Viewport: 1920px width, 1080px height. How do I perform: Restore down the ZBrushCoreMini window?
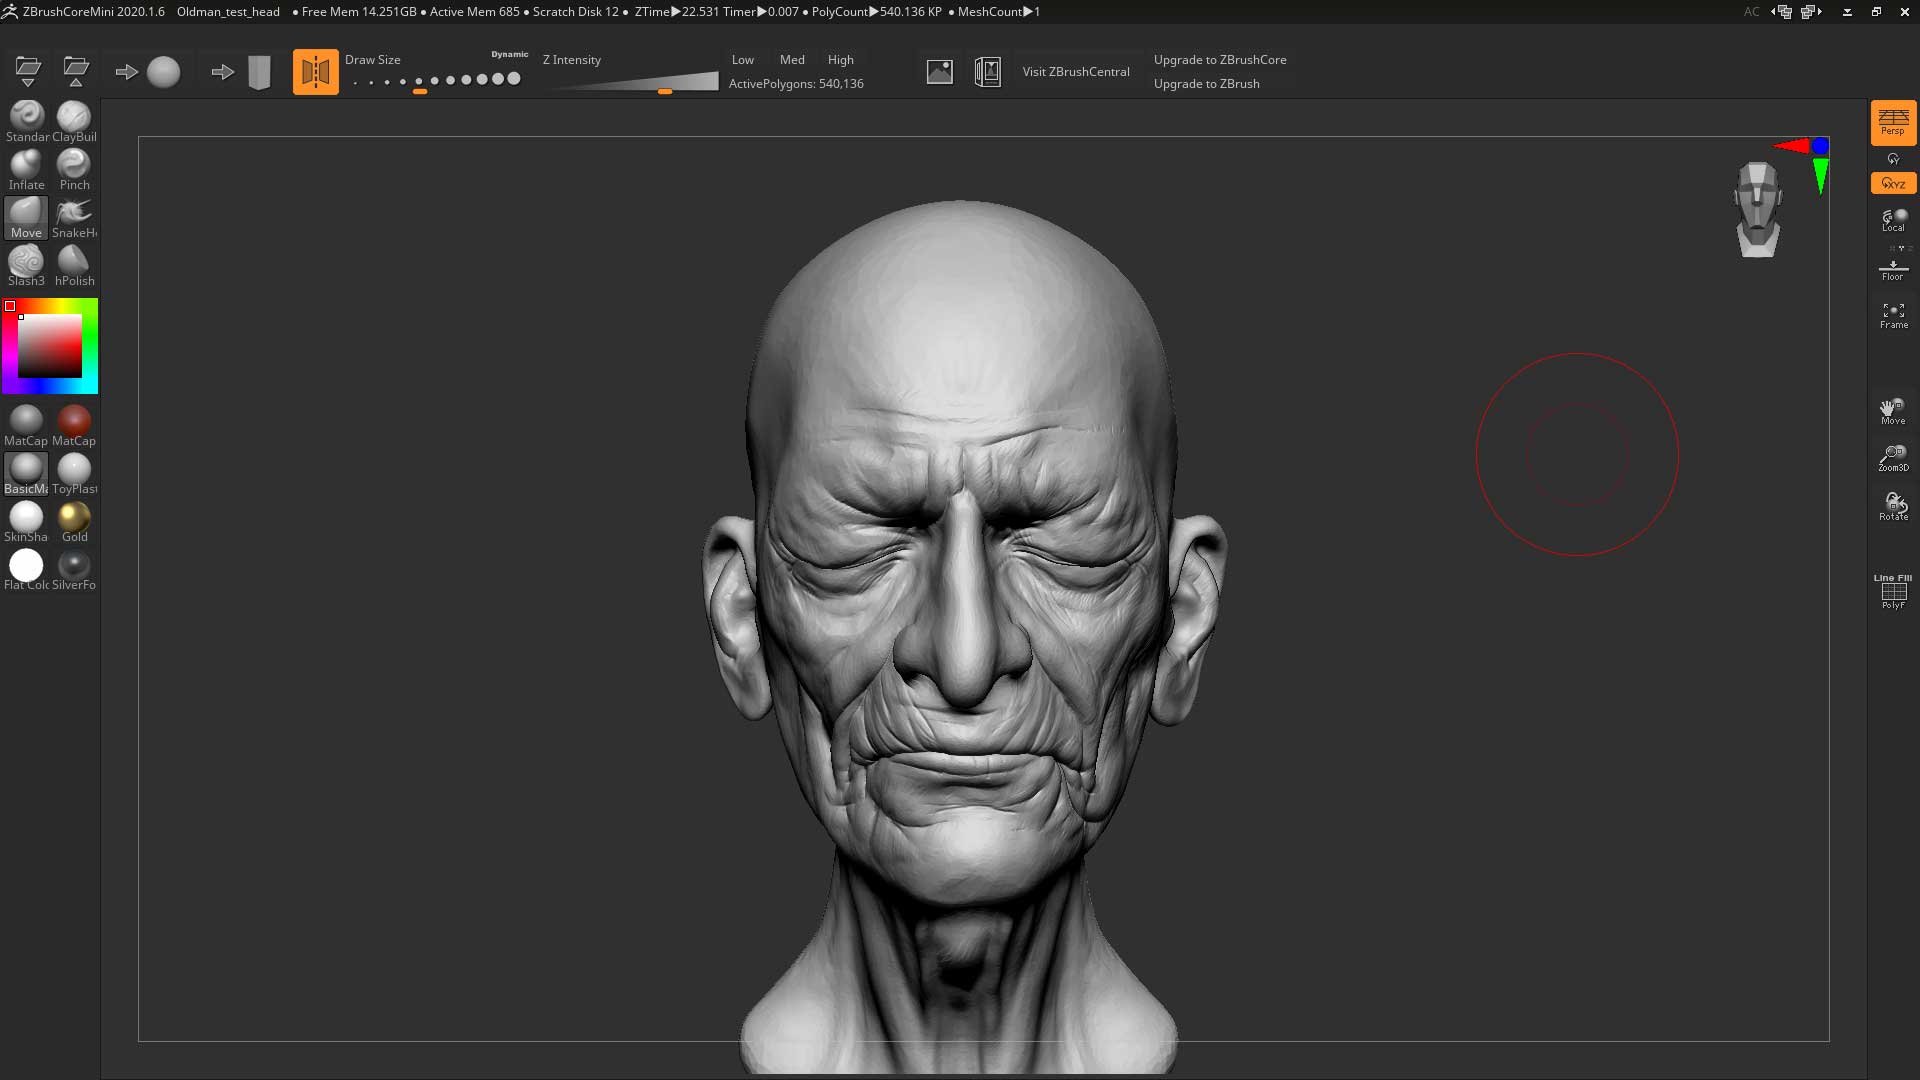(x=1876, y=12)
